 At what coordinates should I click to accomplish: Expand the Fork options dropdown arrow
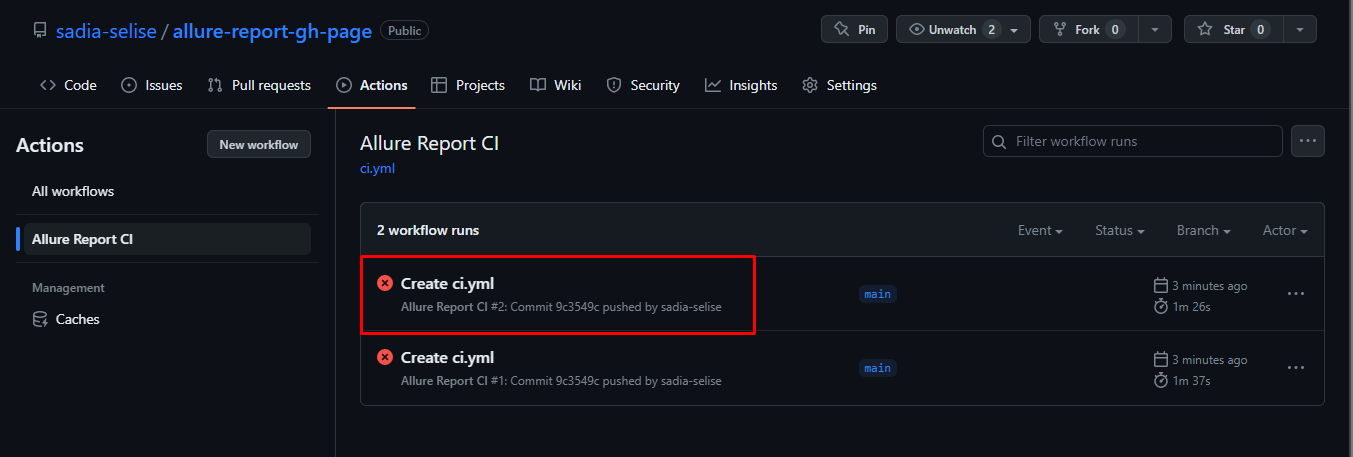coord(1155,30)
